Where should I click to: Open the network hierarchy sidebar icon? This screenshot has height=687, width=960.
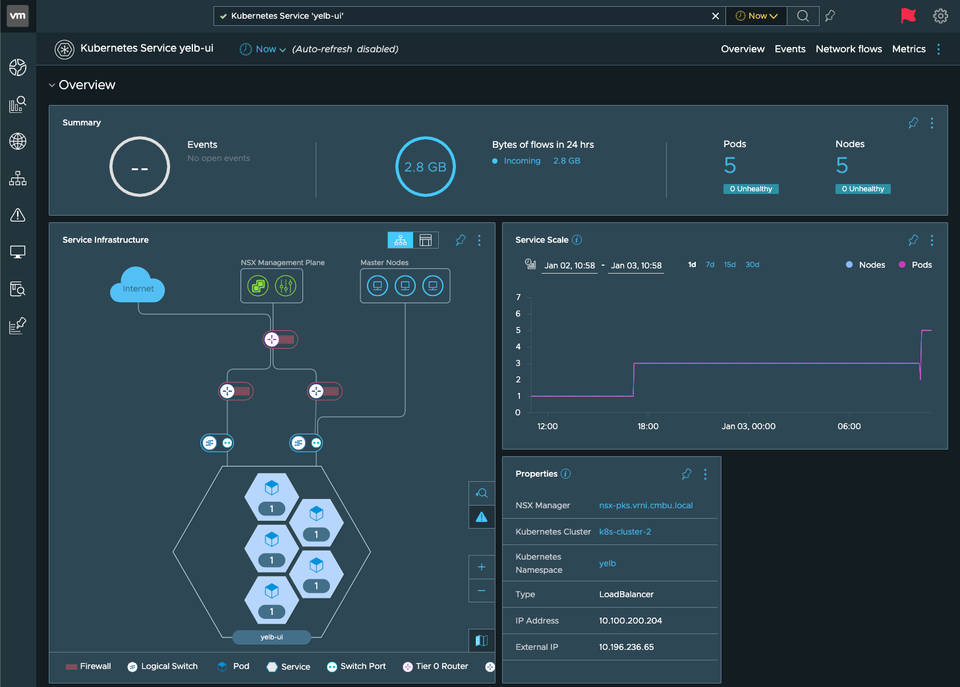click(18, 178)
